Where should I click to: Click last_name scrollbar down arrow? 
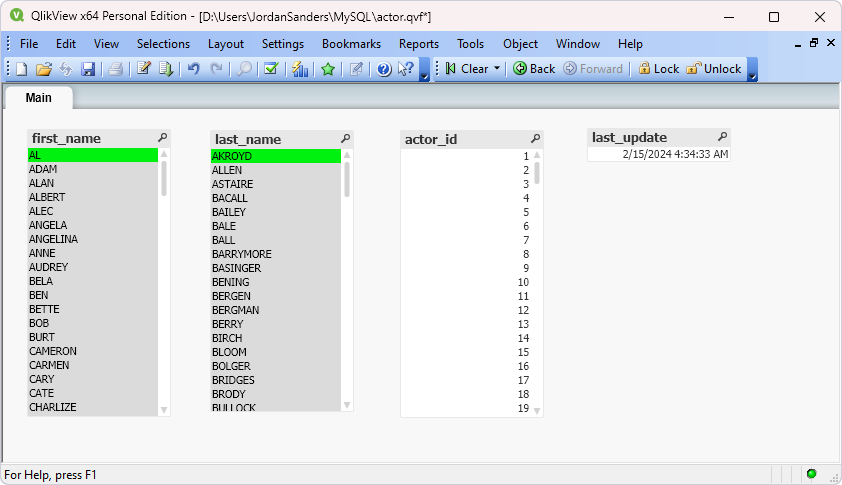tap(347, 405)
